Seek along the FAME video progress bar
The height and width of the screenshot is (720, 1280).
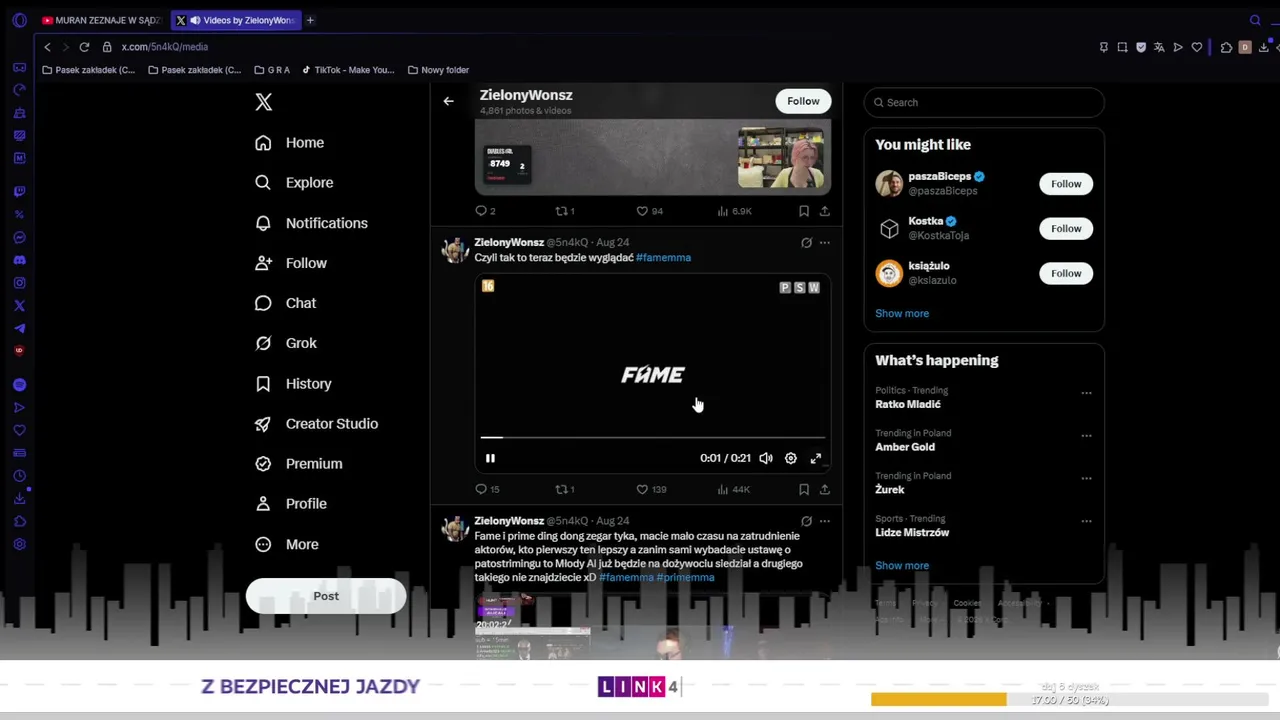pyautogui.click(x=652, y=437)
